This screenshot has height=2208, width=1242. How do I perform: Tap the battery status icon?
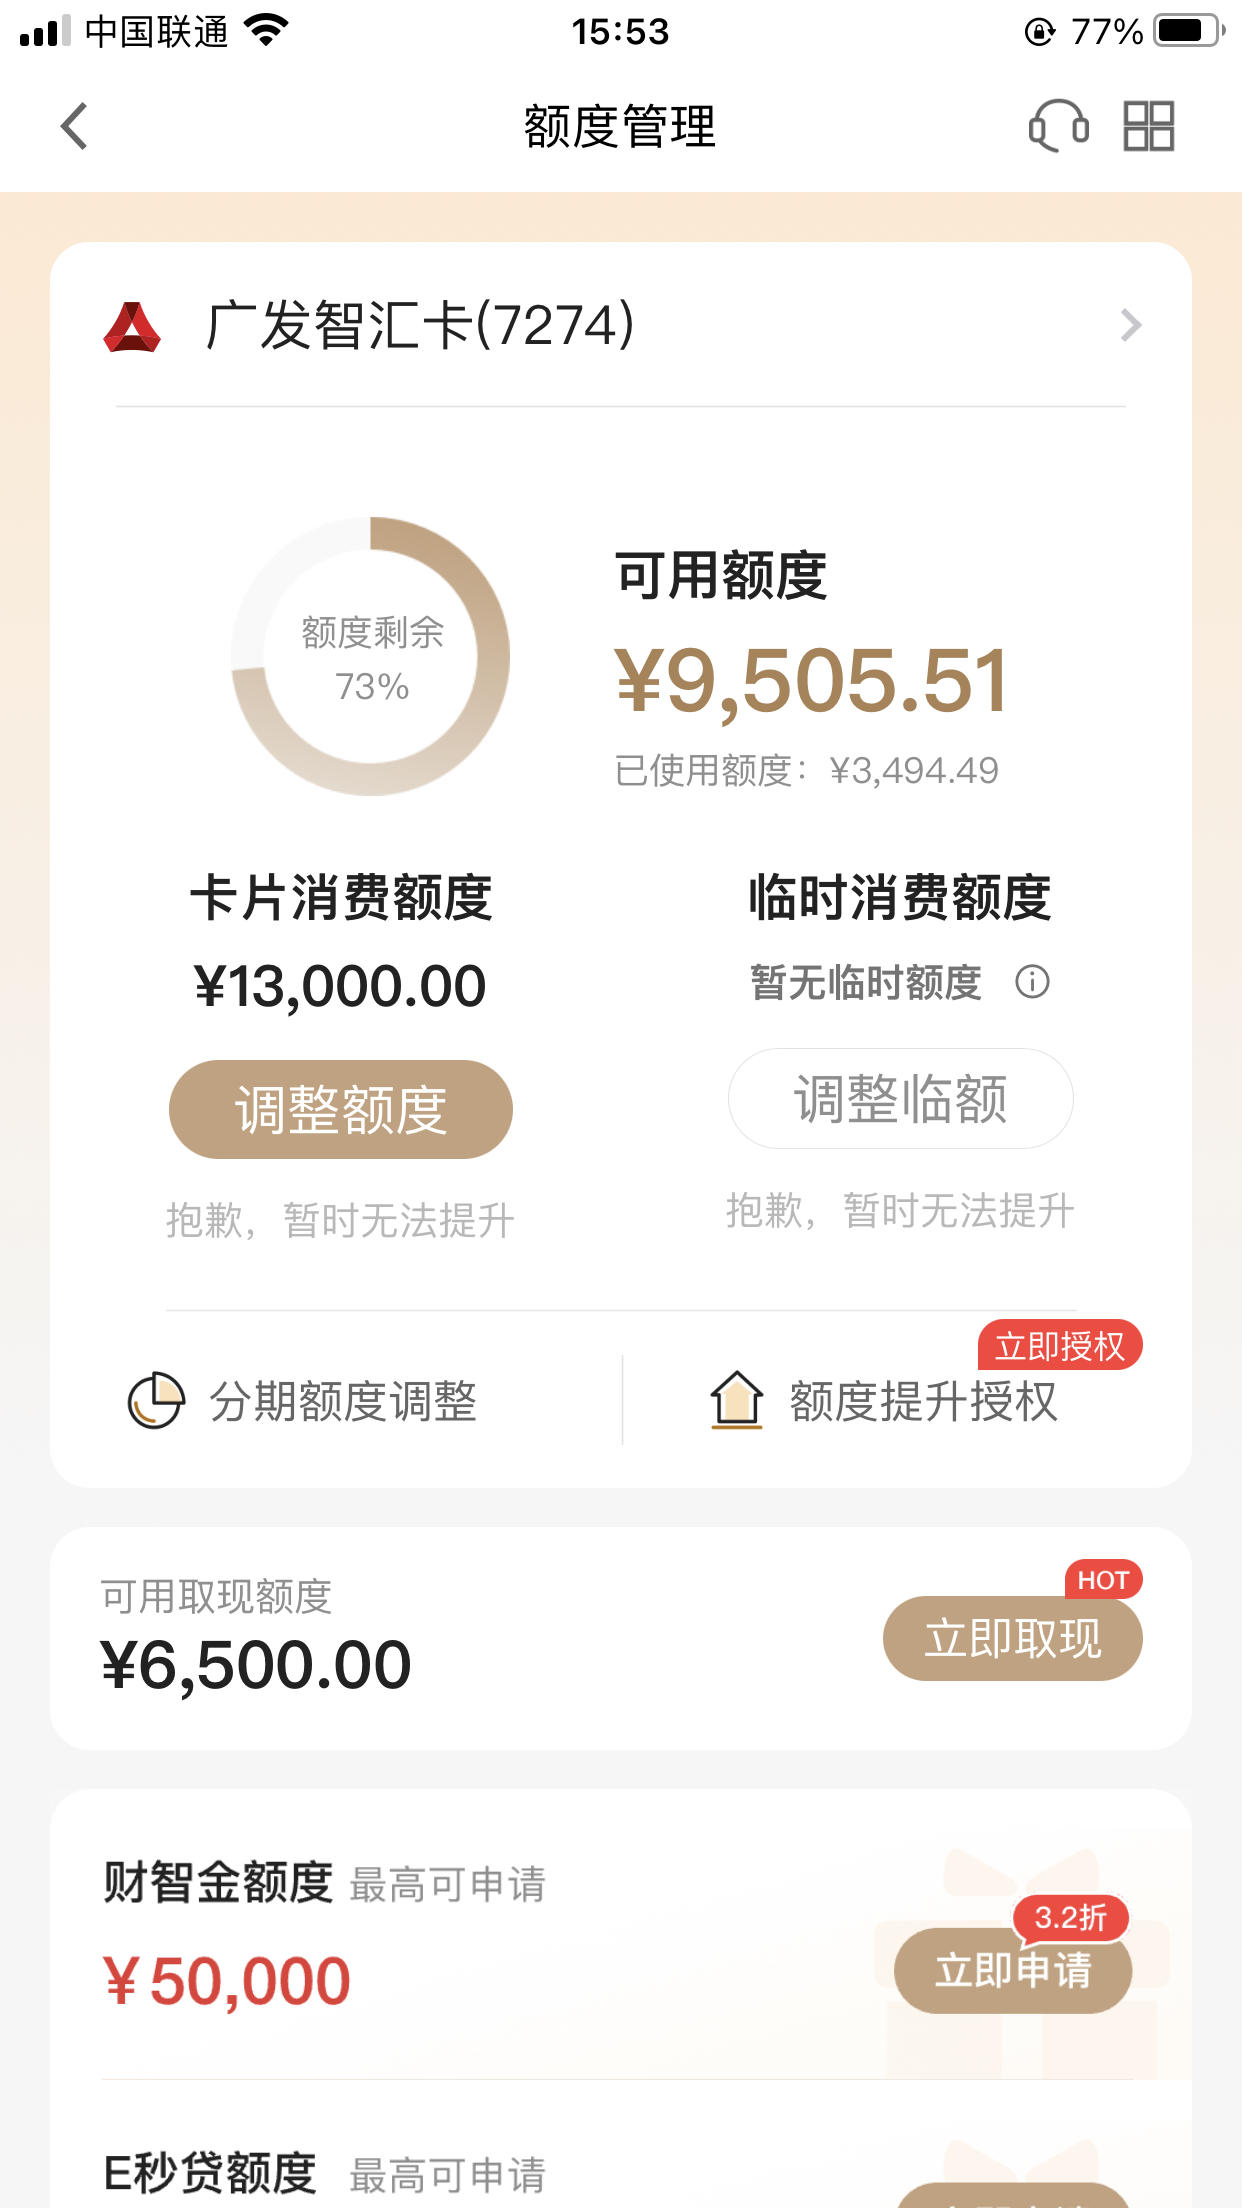(1190, 31)
